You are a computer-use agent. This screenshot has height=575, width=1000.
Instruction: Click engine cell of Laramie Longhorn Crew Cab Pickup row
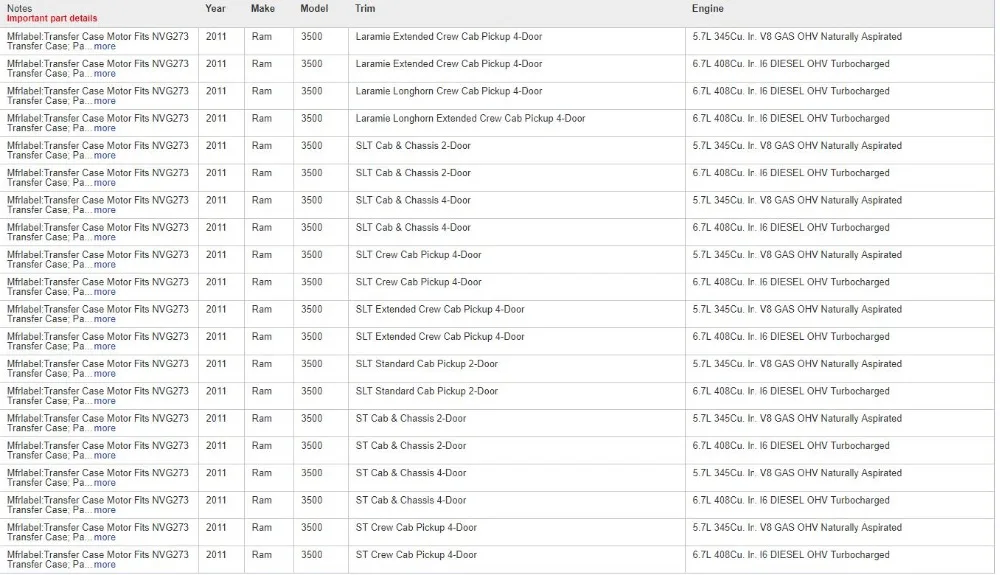791,91
